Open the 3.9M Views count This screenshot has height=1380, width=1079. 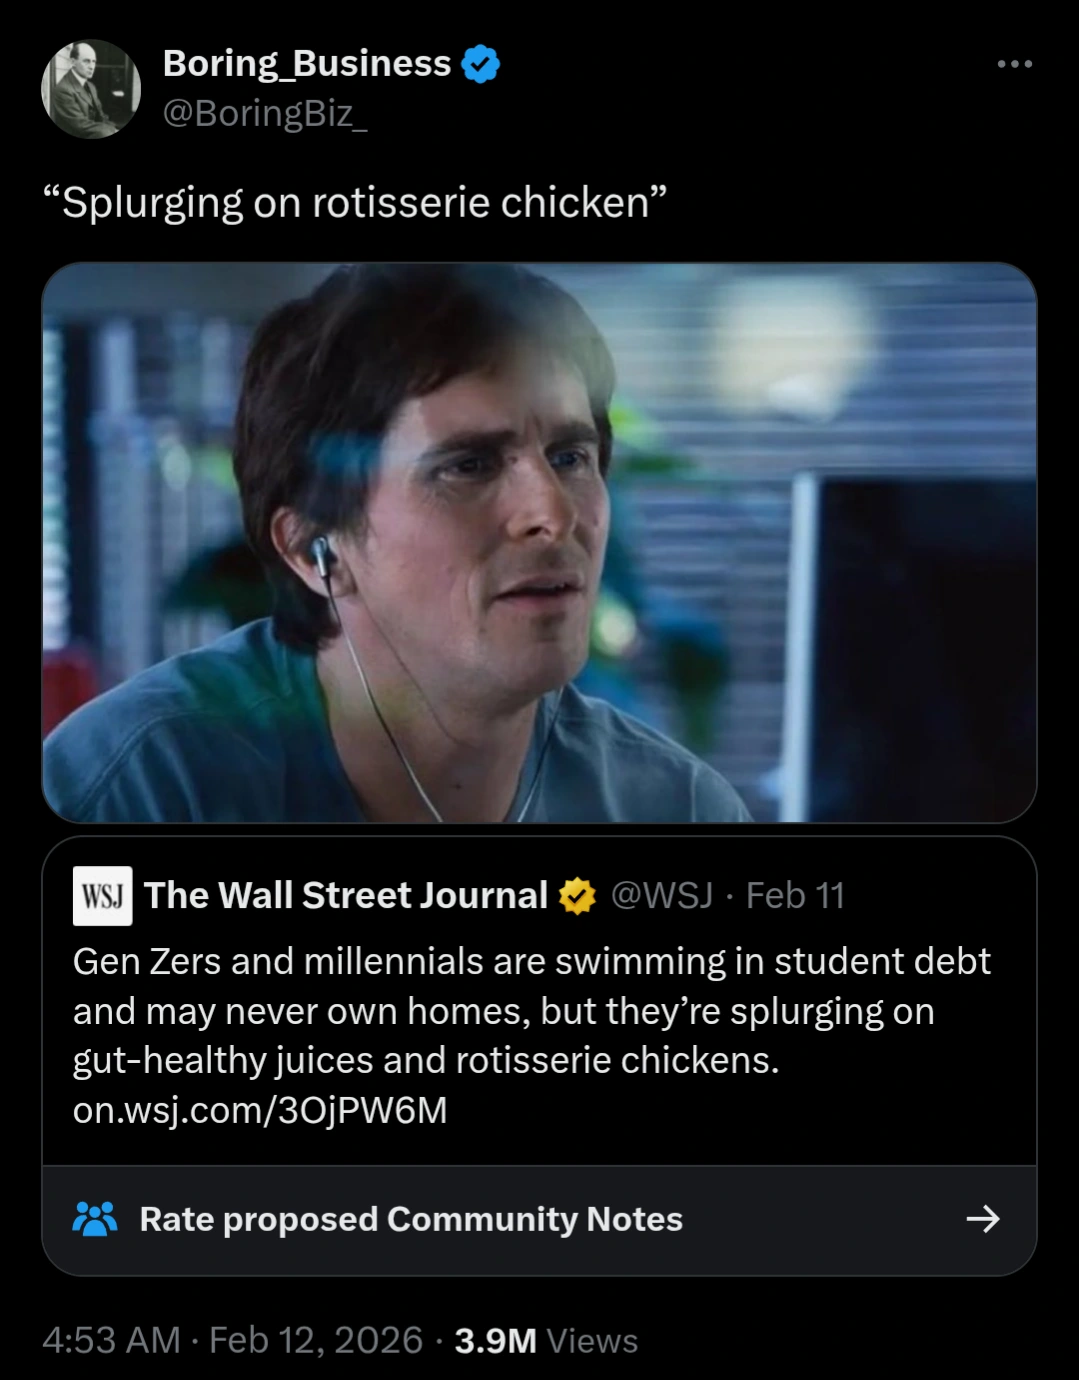point(546,1340)
